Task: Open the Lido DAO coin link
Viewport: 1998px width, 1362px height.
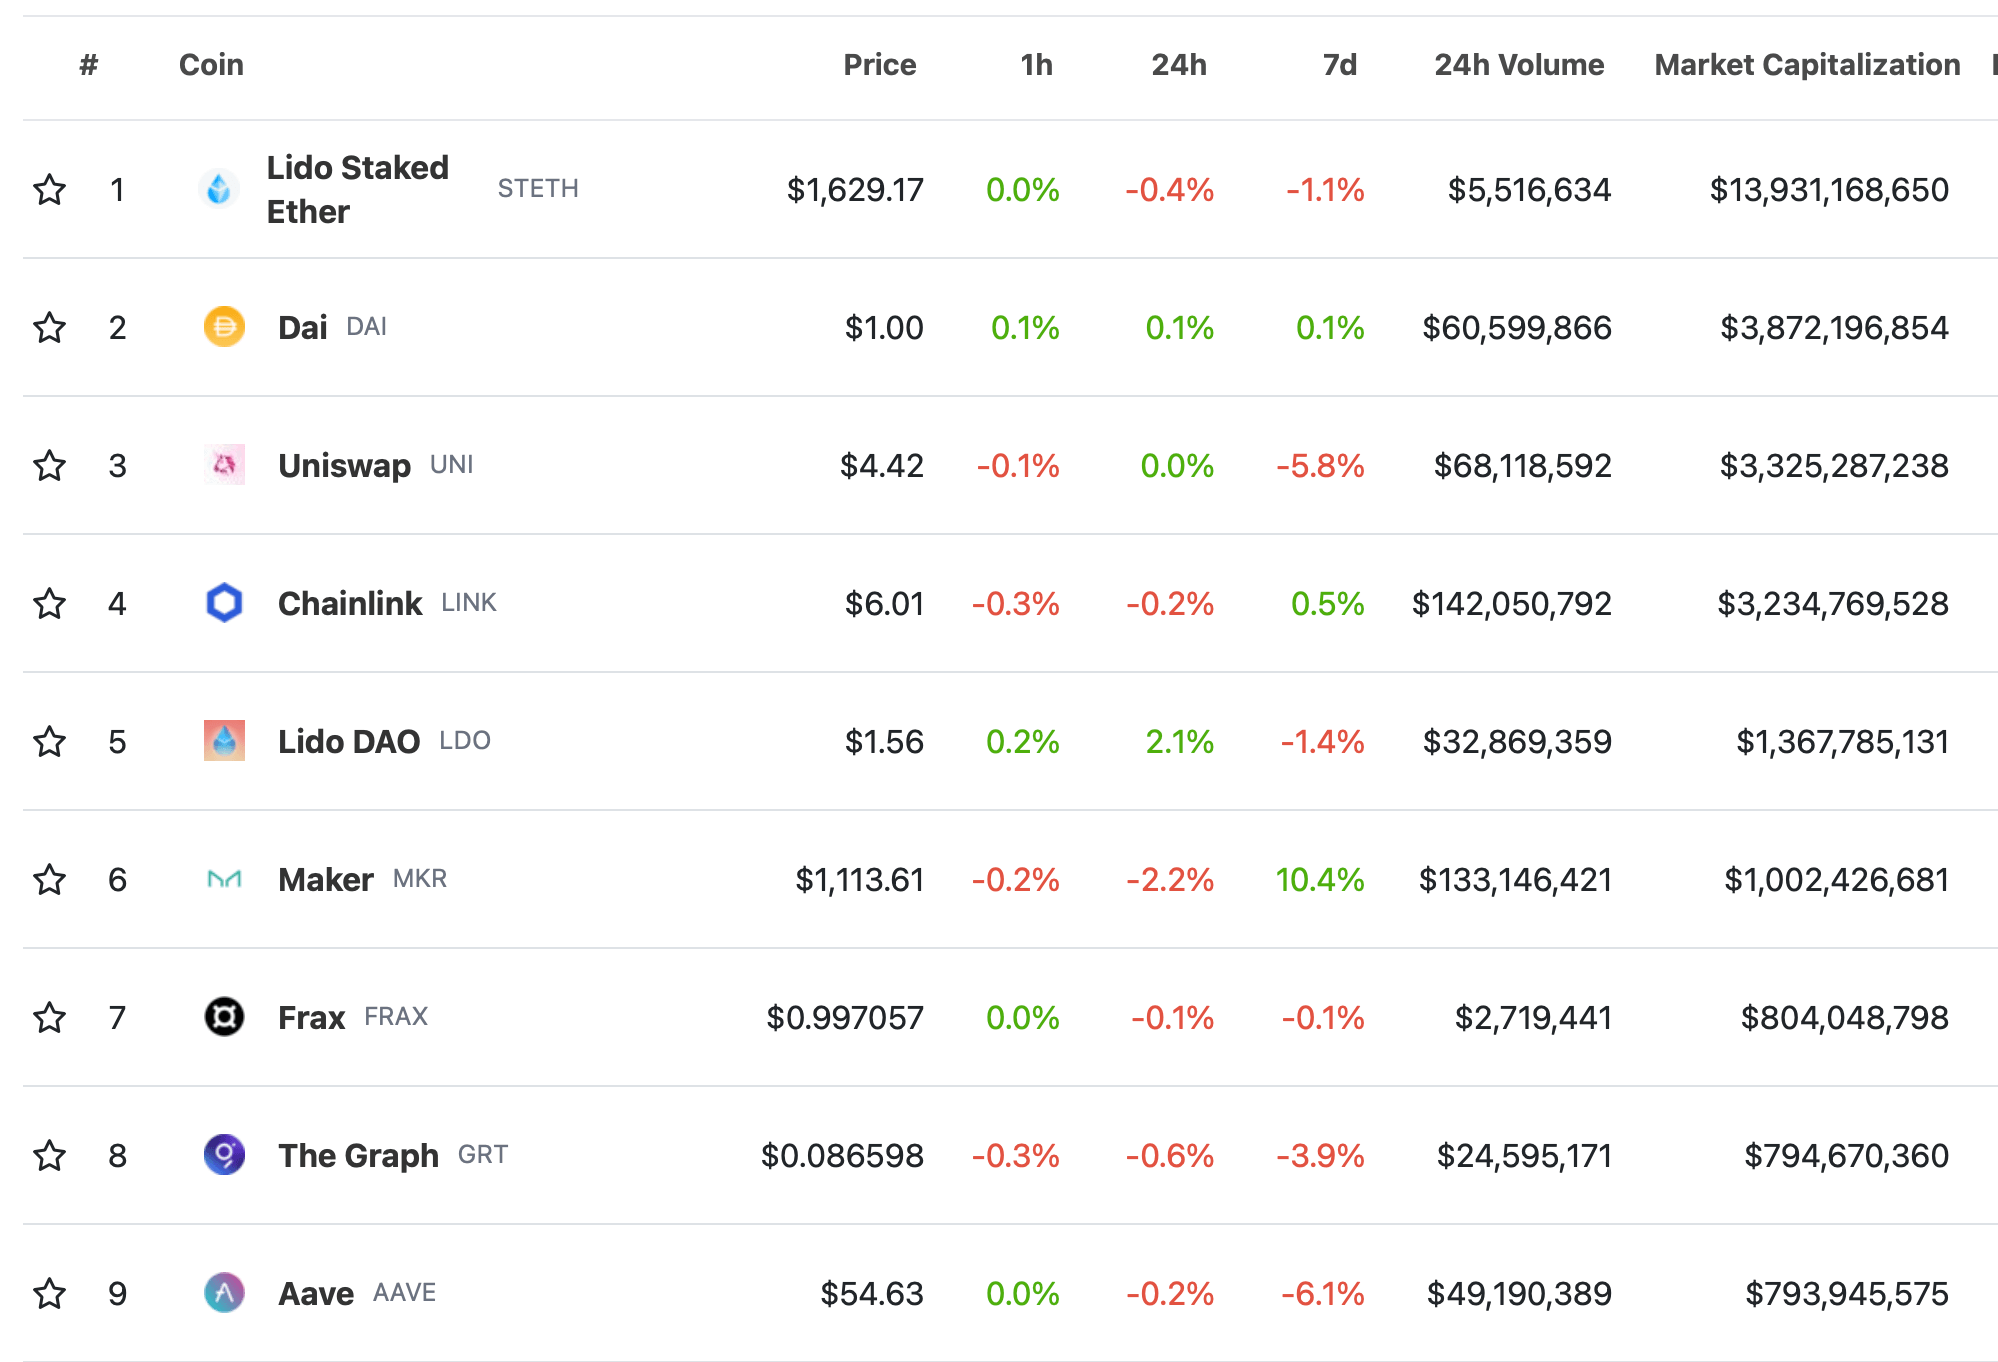Action: (x=348, y=741)
